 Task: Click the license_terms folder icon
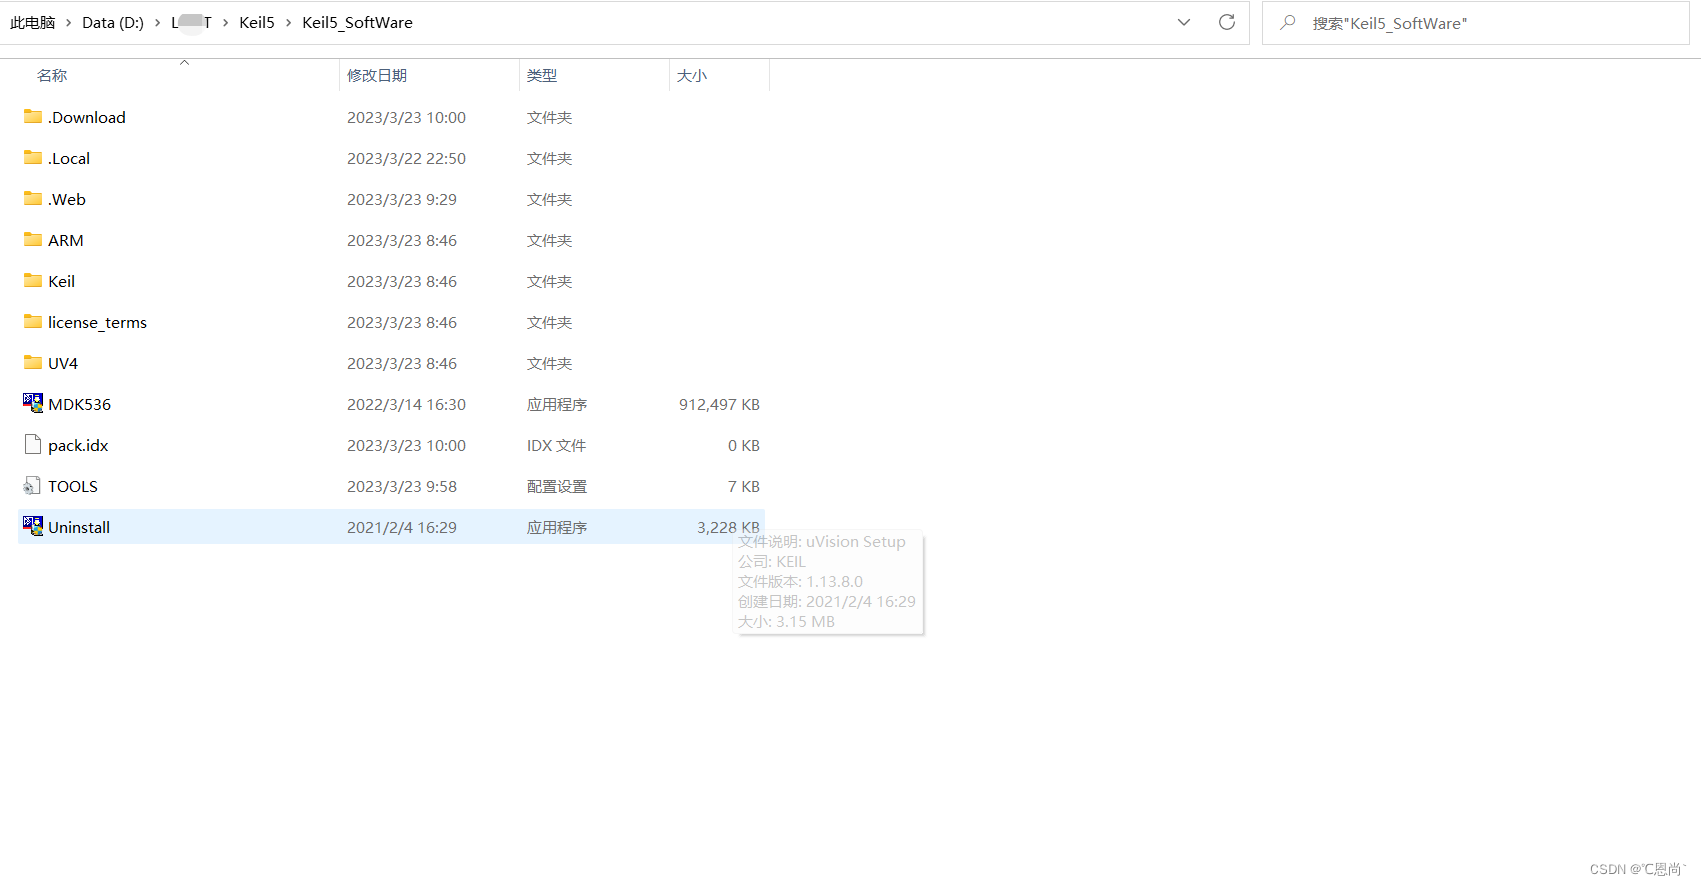[x=33, y=322]
